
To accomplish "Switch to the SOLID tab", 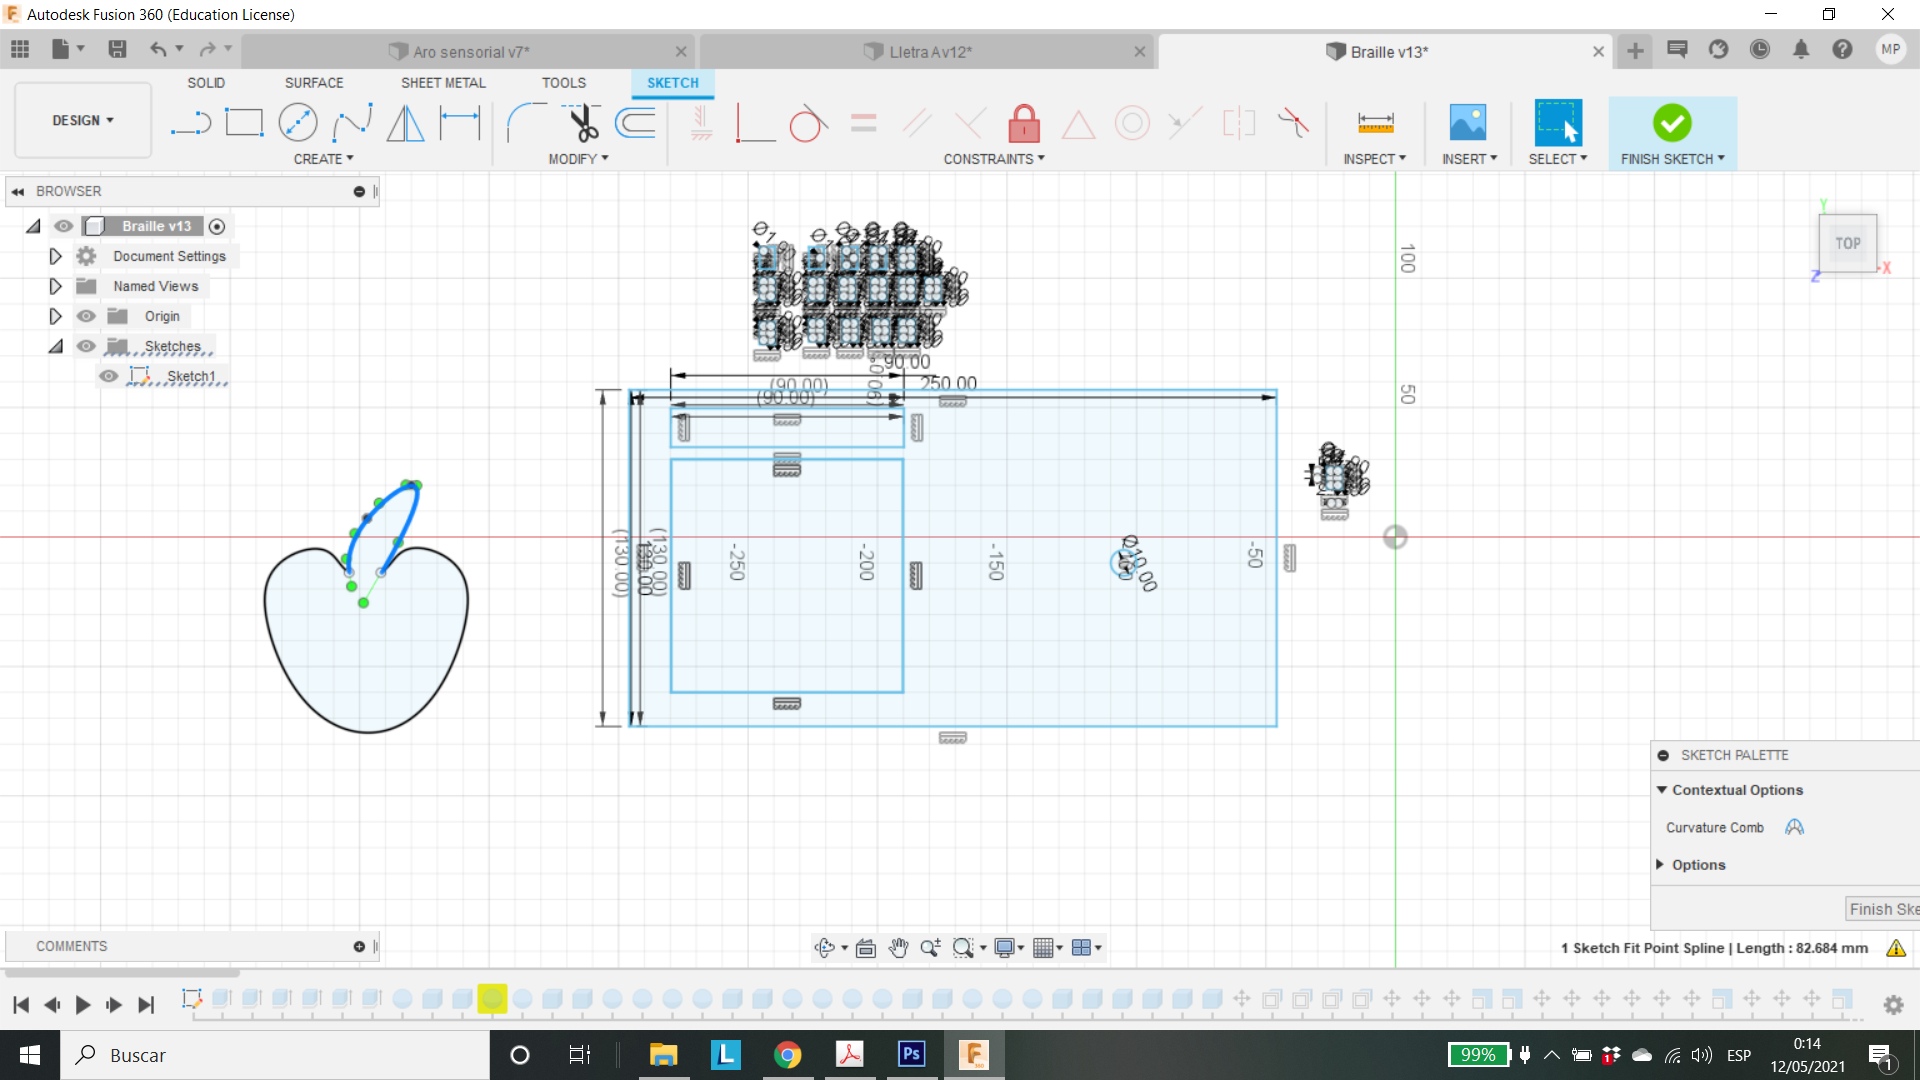I will click(206, 83).
